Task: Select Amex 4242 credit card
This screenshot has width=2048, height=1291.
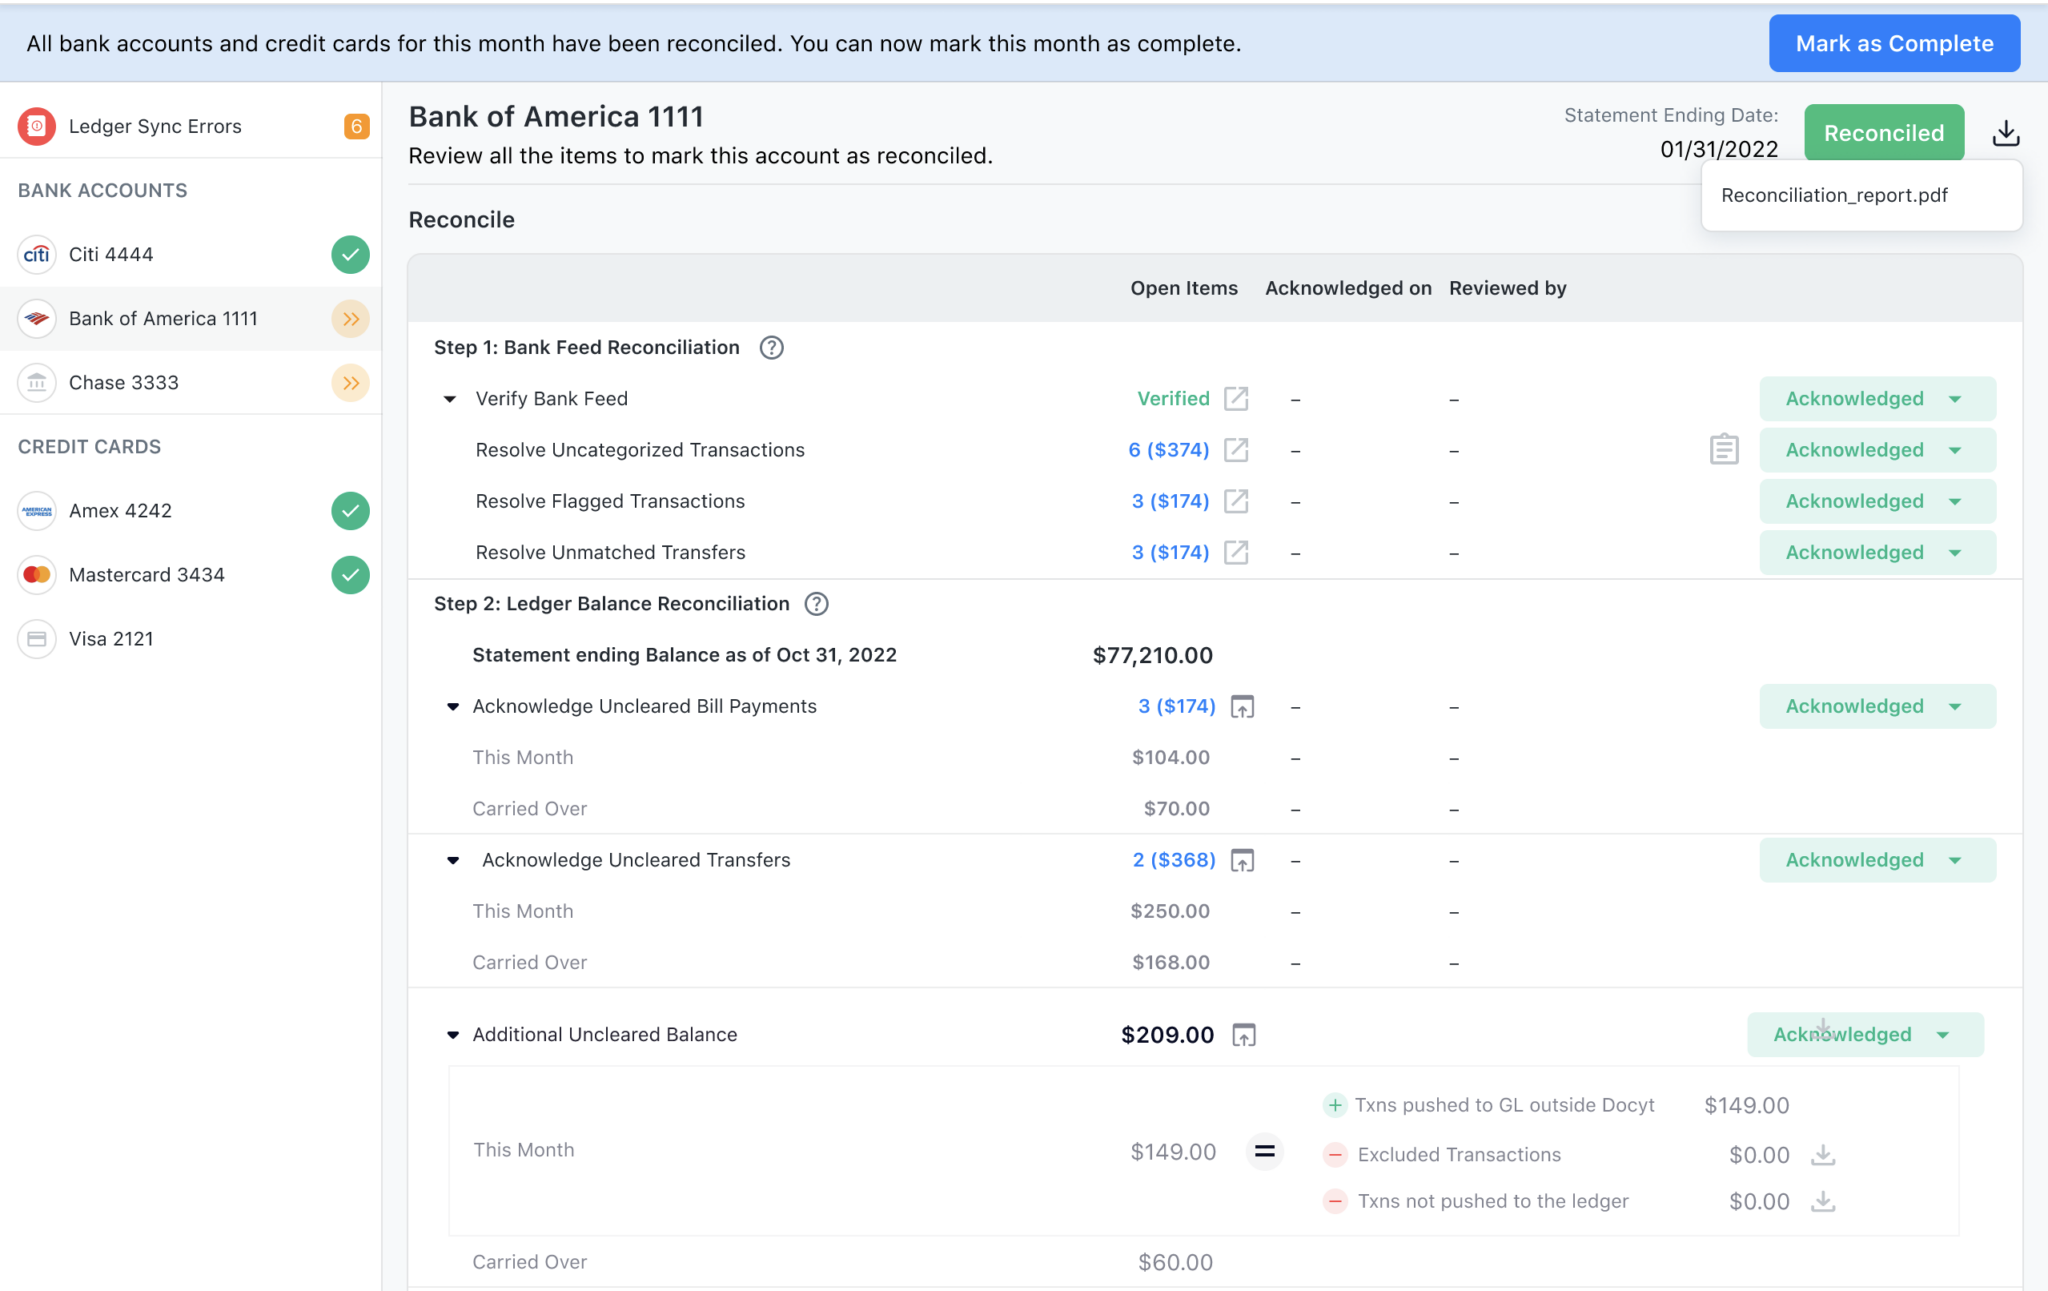Action: pos(190,510)
